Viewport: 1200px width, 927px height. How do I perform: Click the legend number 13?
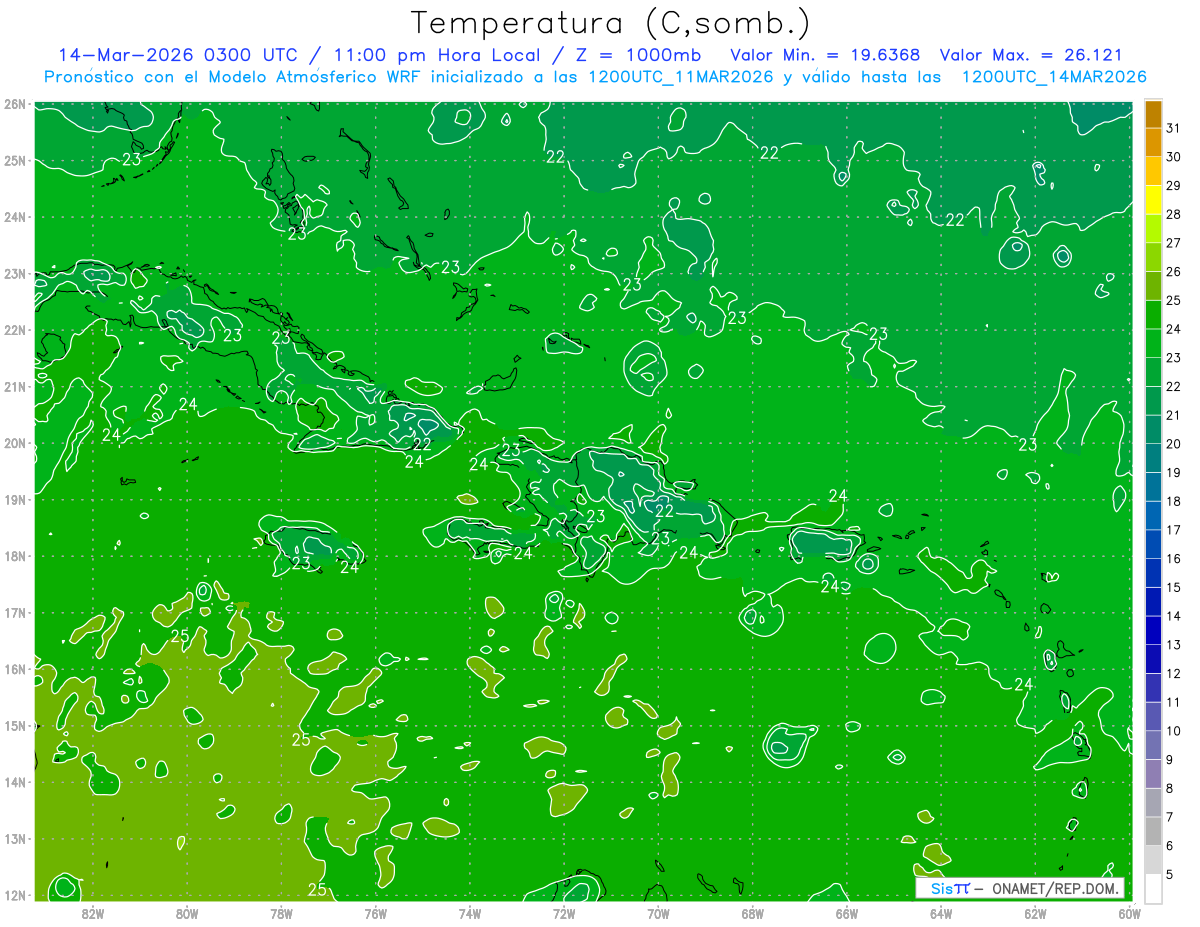[1174, 645]
